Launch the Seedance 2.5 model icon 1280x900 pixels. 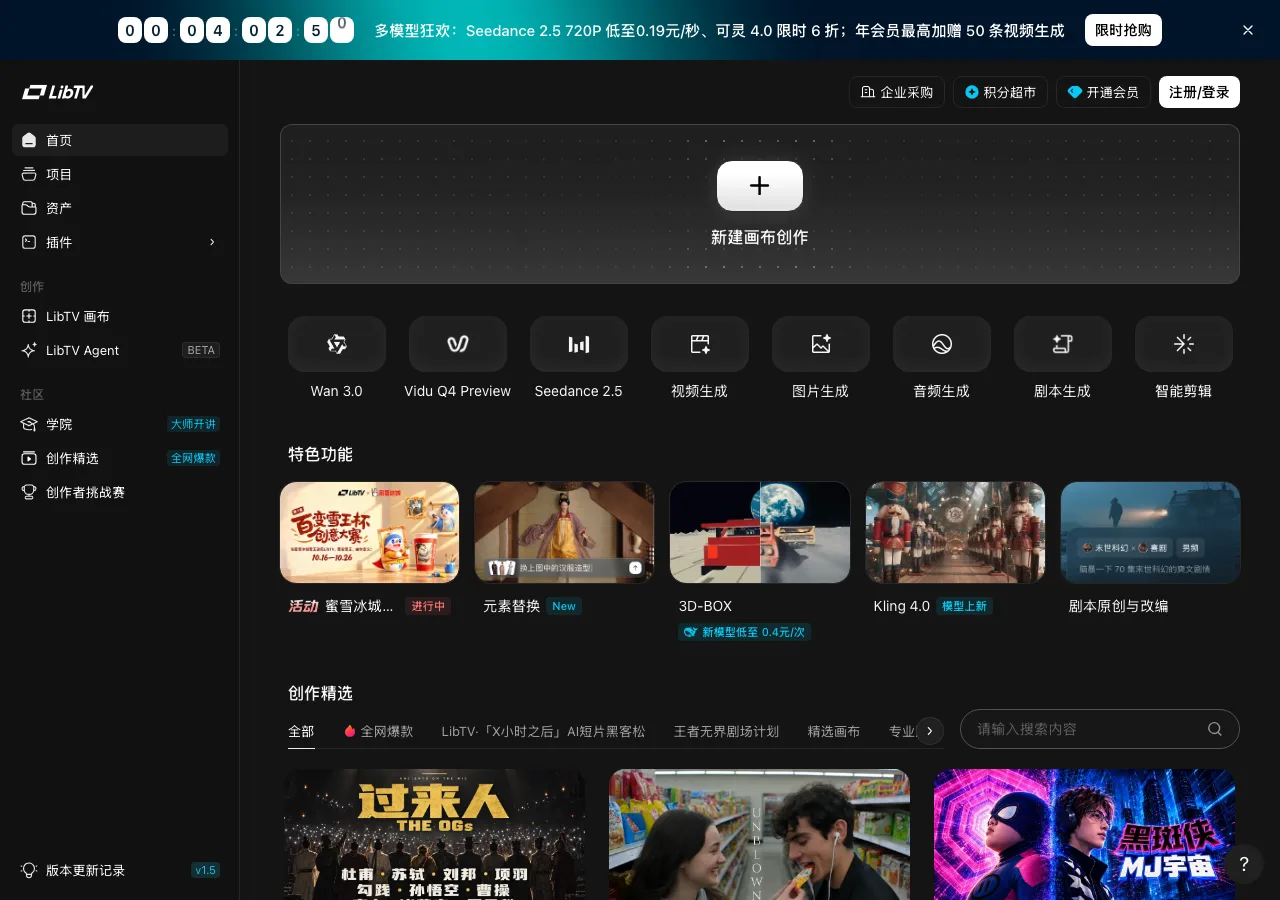point(579,344)
